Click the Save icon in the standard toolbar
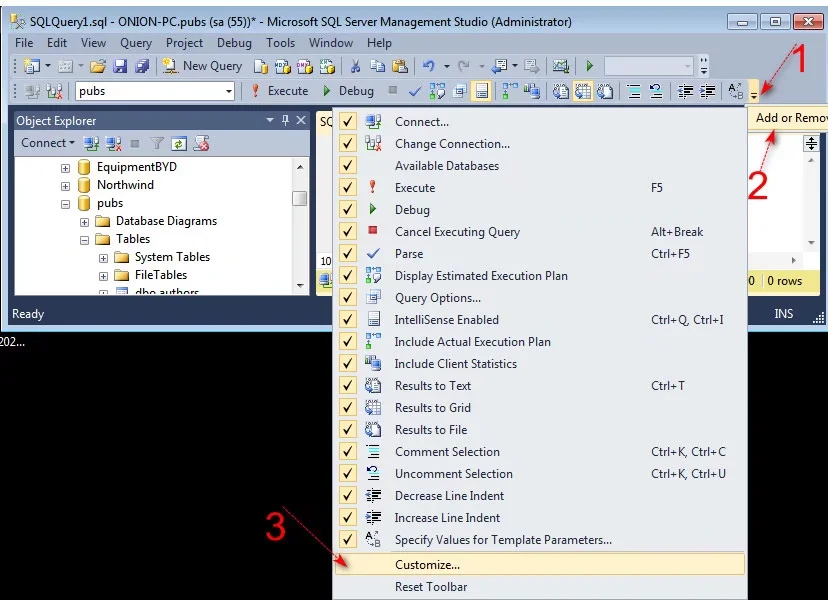828x600 pixels. pos(120,66)
